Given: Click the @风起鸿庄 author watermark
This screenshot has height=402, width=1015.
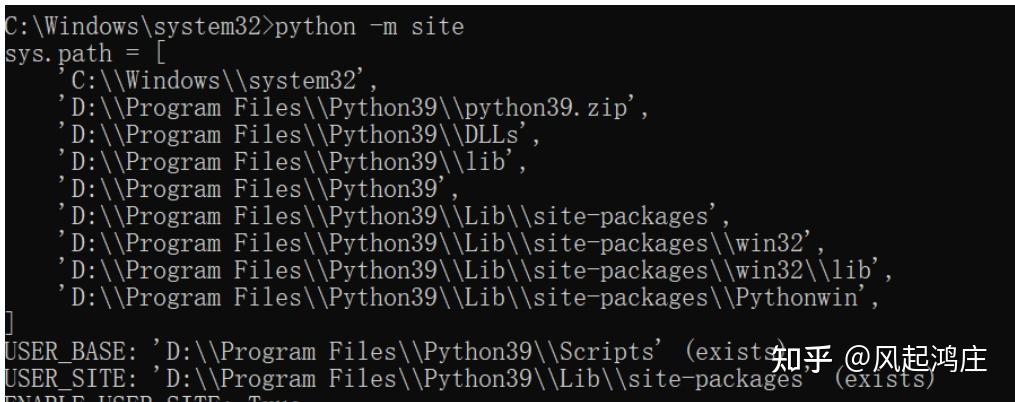Looking at the screenshot, I should [915, 360].
